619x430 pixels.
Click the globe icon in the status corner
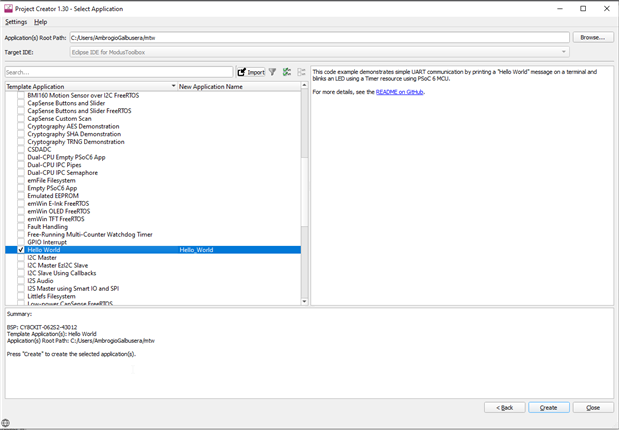point(6,423)
